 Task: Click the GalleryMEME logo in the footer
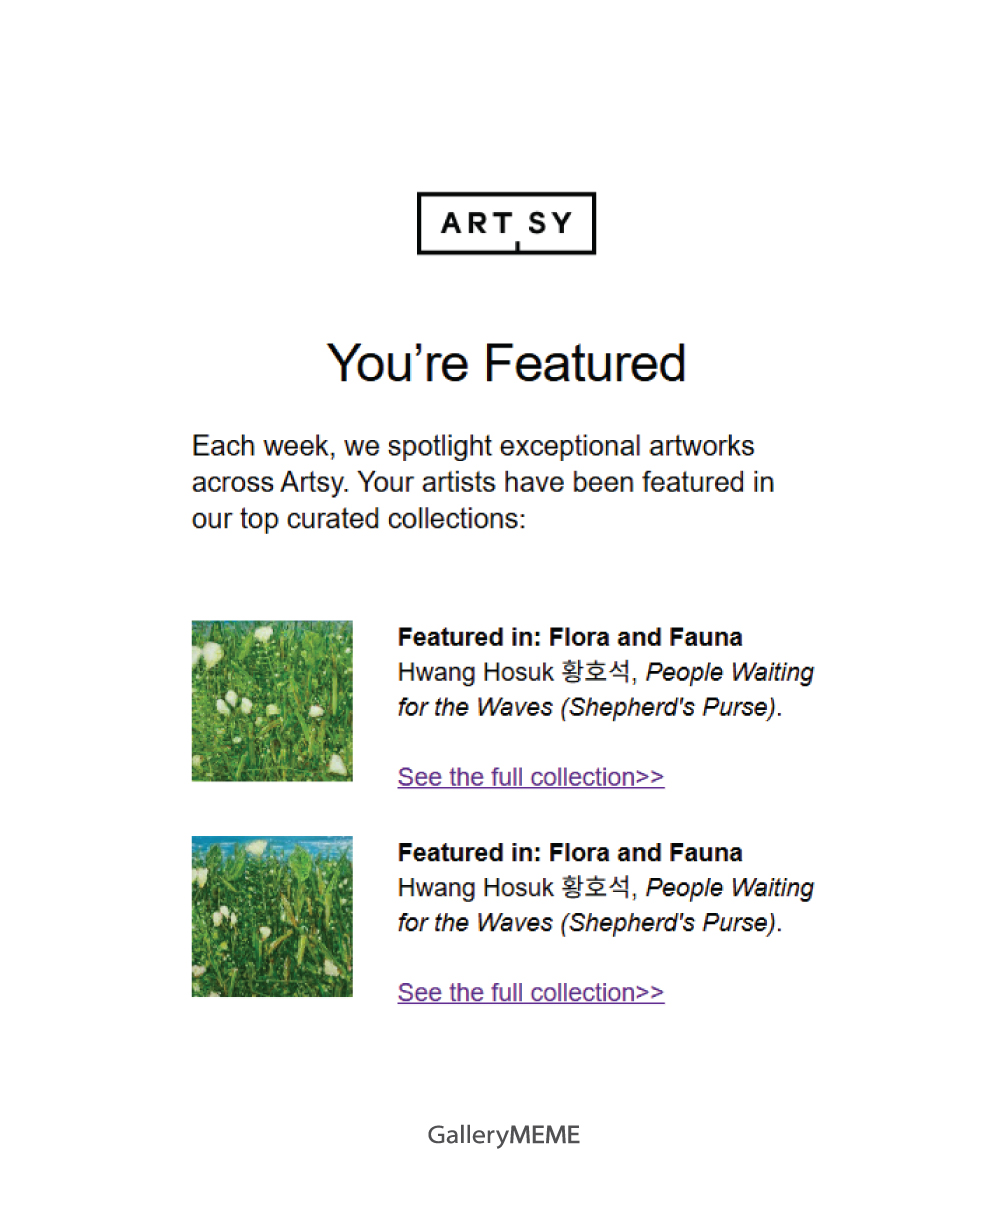point(504,1135)
